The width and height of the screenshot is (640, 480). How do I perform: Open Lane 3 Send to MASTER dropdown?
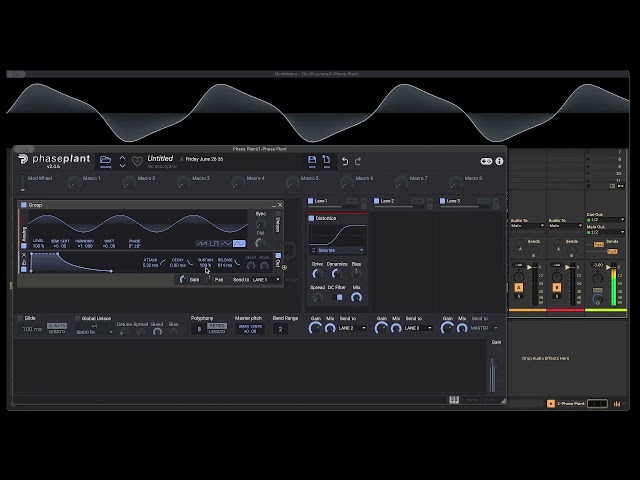click(x=484, y=328)
